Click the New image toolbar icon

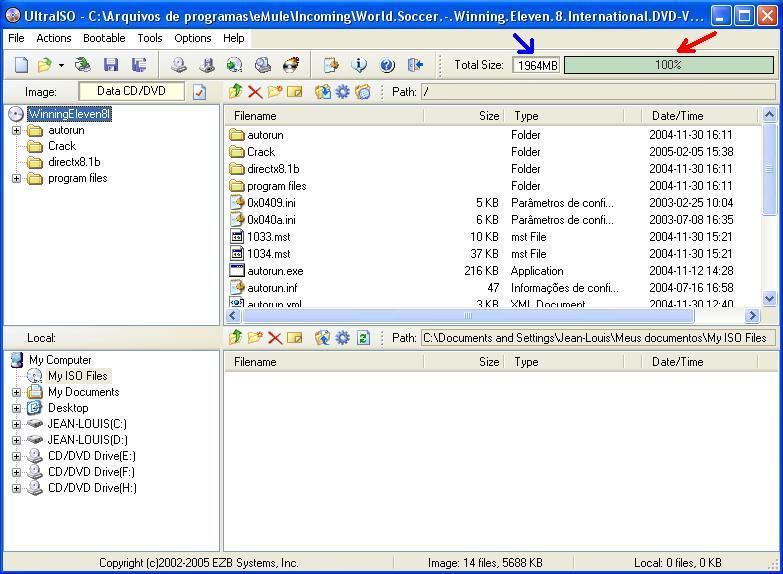pyautogui.click(x=21, y=65)
